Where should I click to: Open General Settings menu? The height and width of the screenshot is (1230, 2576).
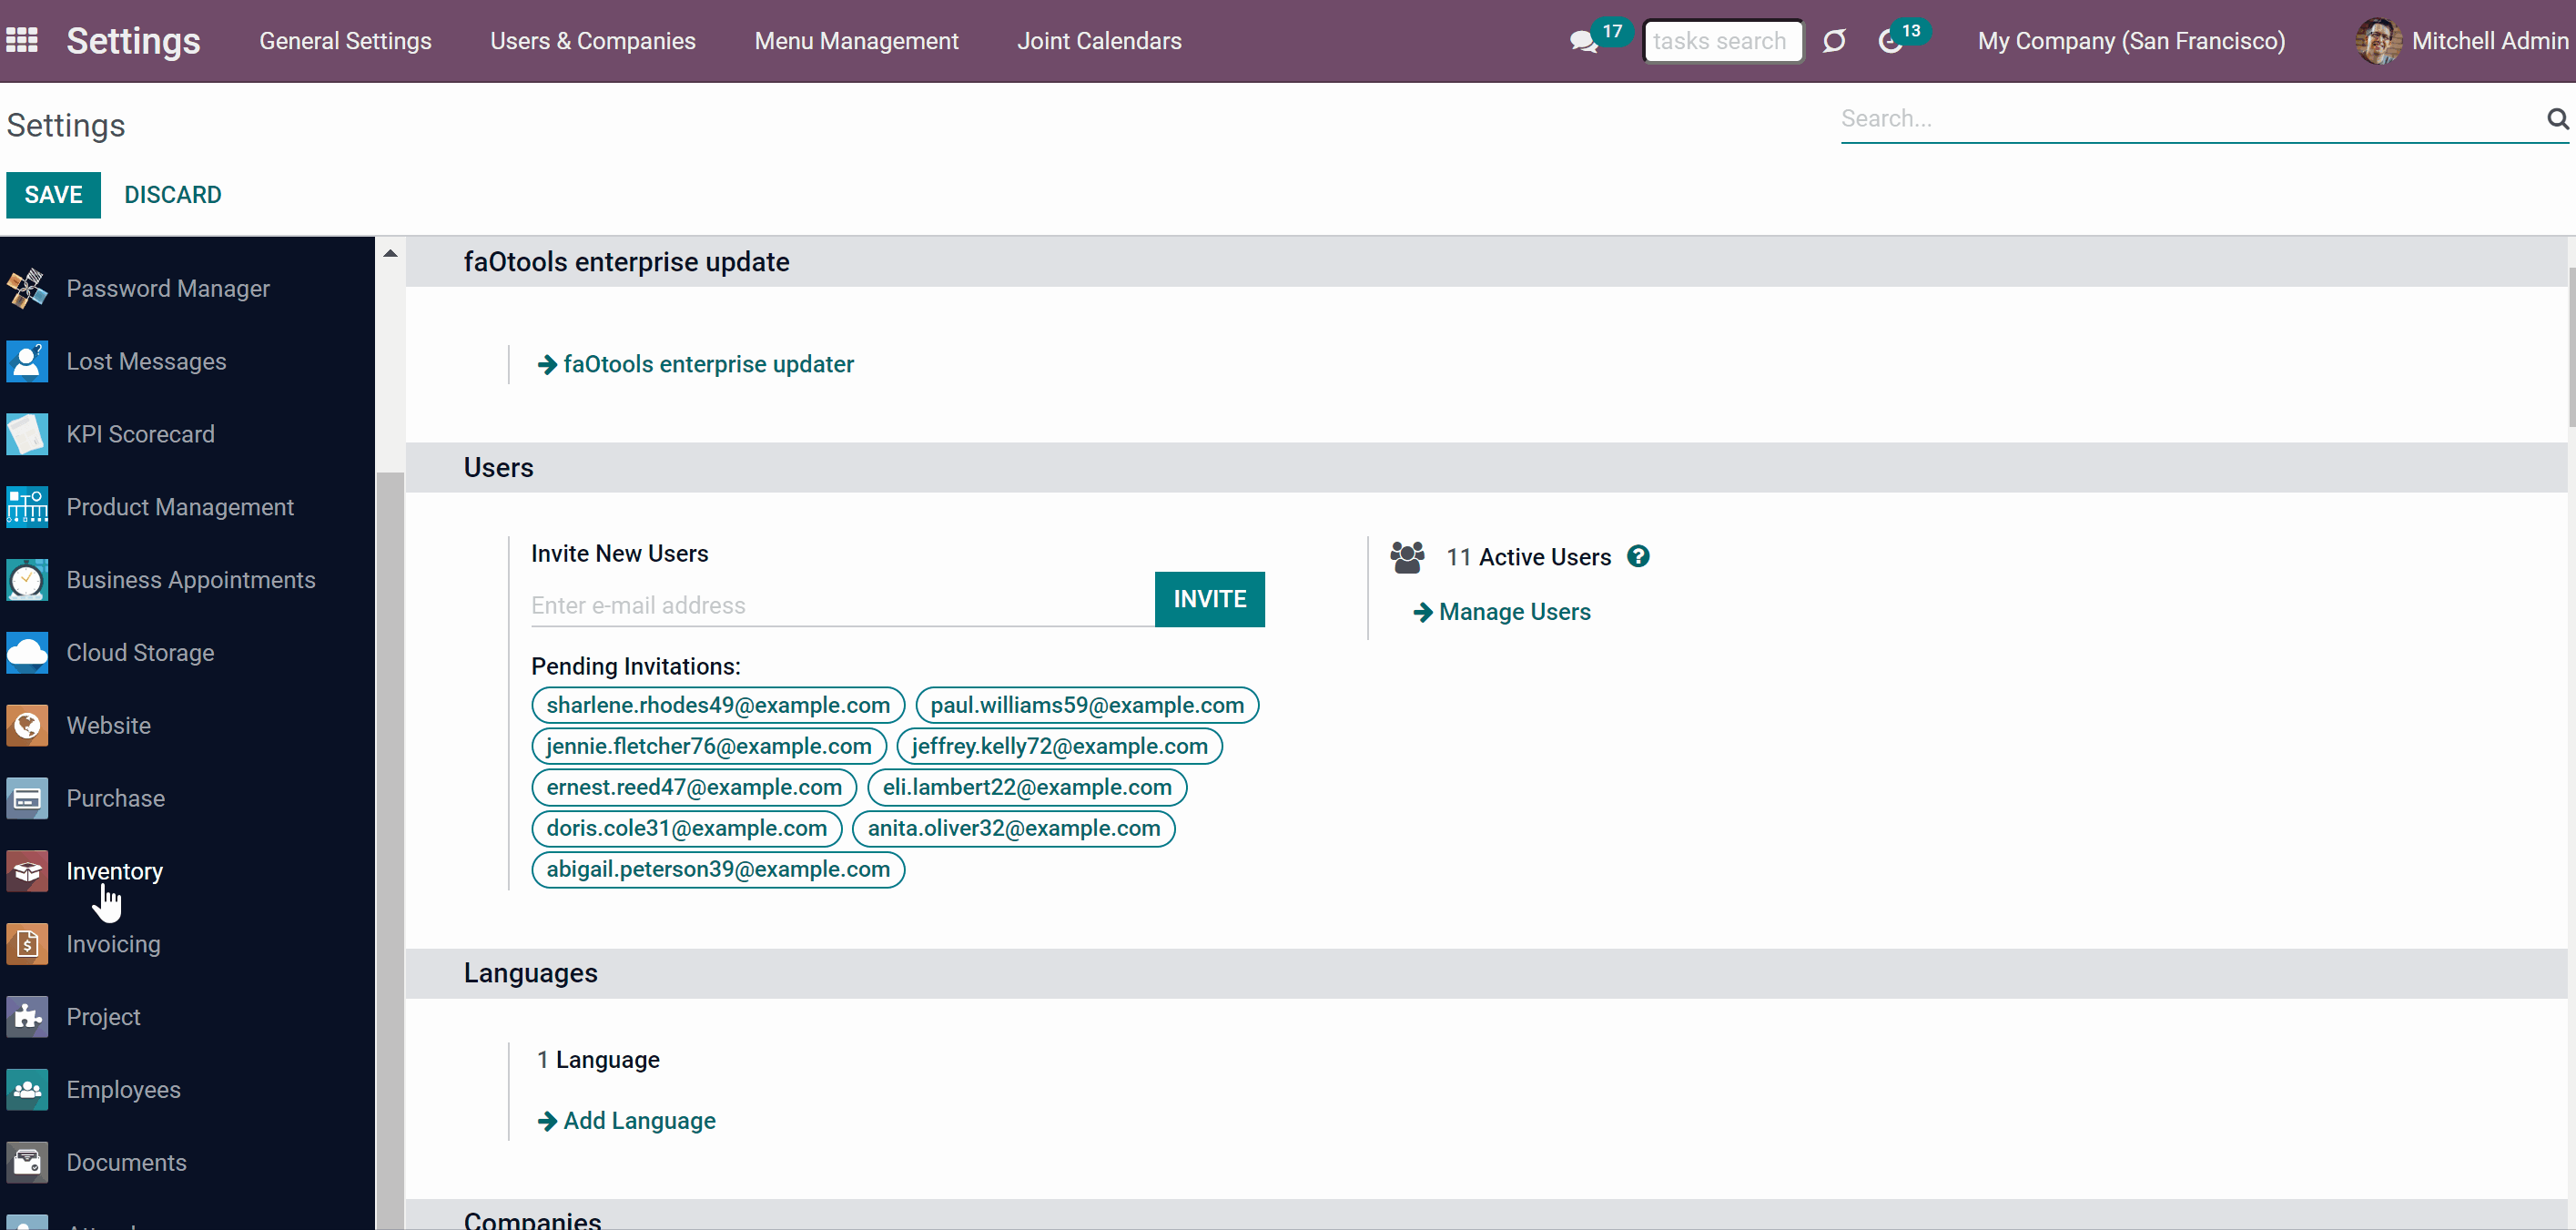click(345, 41)
